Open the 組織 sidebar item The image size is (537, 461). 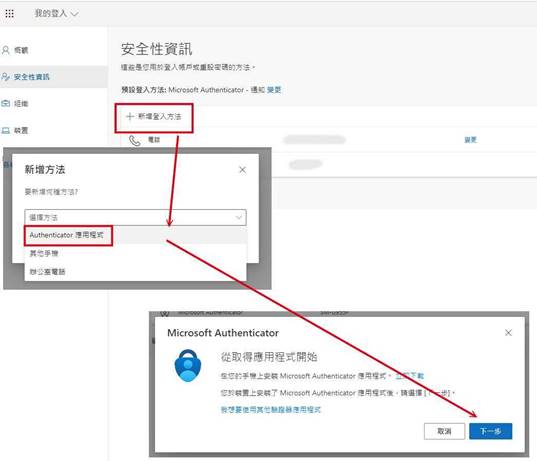(21, 103)
